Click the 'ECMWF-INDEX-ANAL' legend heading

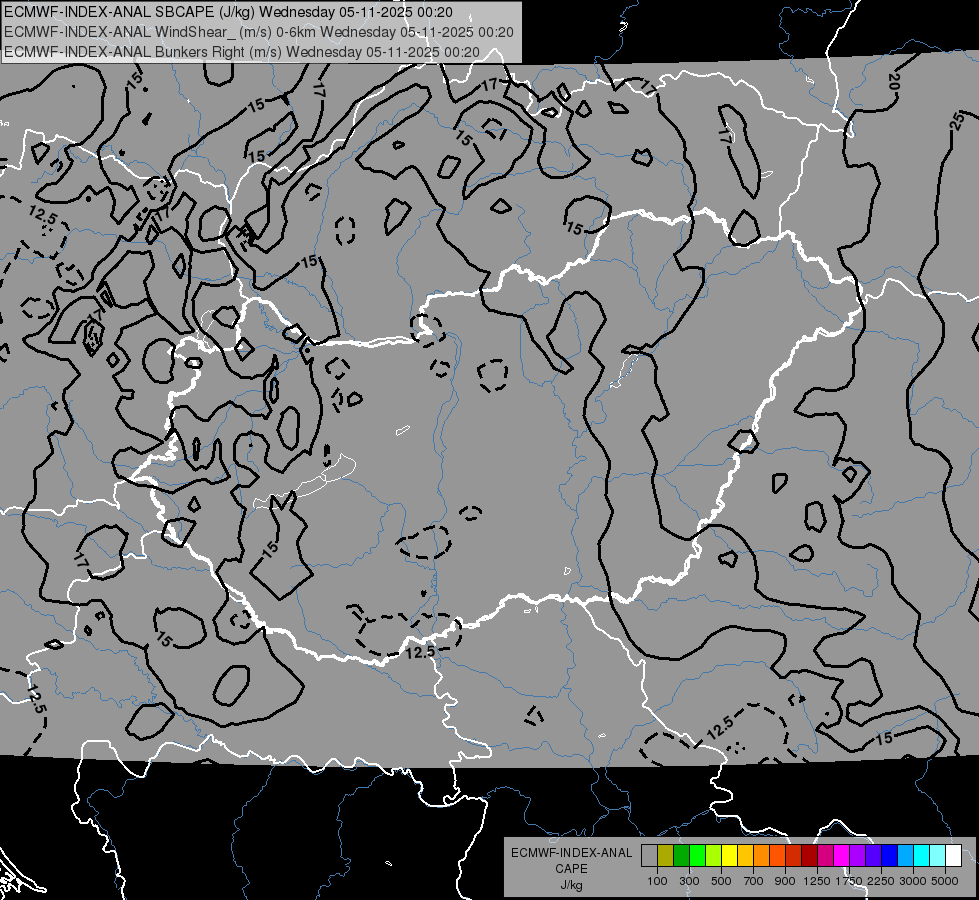coord(571,853)
